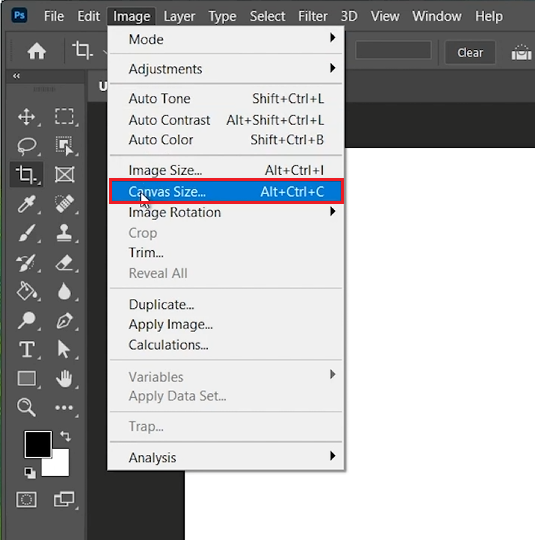Viewport: 535px width, 540px height.
Task: Select the Clone Stamp tool
Action: click(x=64, y=233)
